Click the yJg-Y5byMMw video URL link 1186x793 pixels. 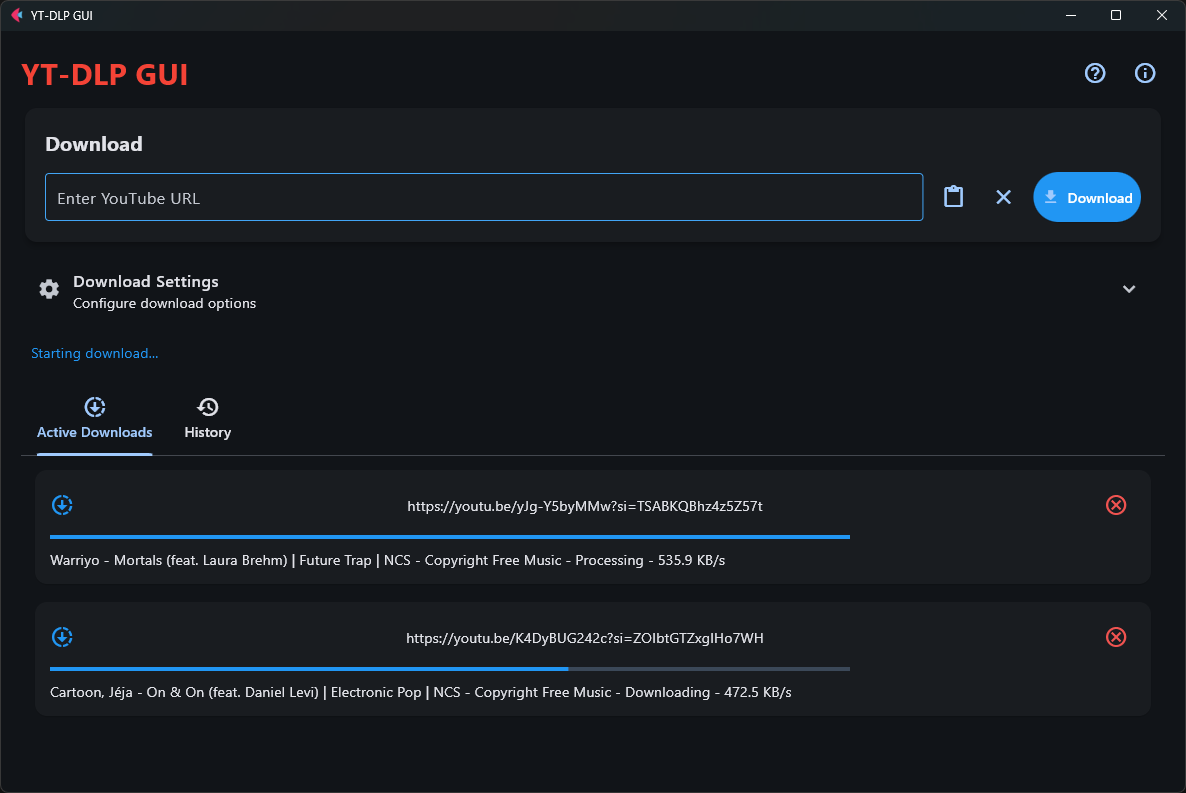(x=585, y=506)
